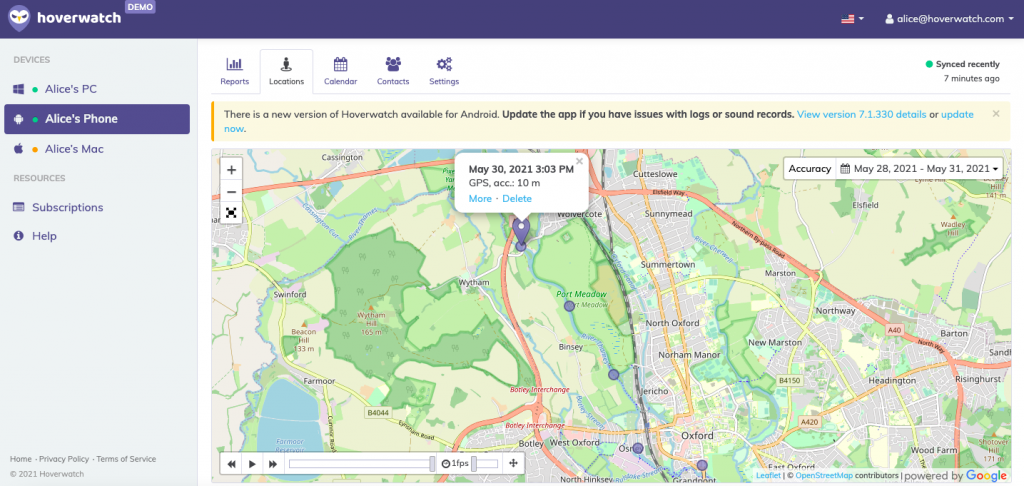Select Alice's PC device
The height and width of the screenshot is (486, 1024).
(97, 89)
